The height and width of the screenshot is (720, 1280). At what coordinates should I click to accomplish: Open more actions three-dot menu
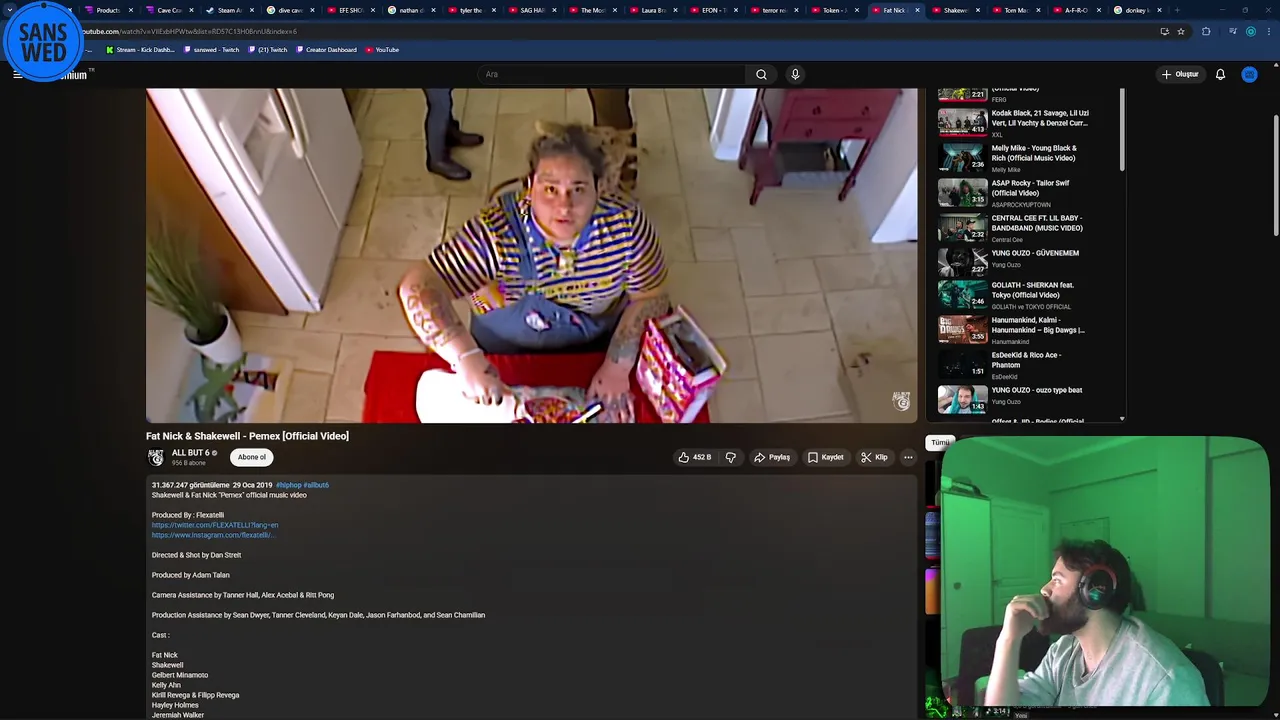(908, 457)
